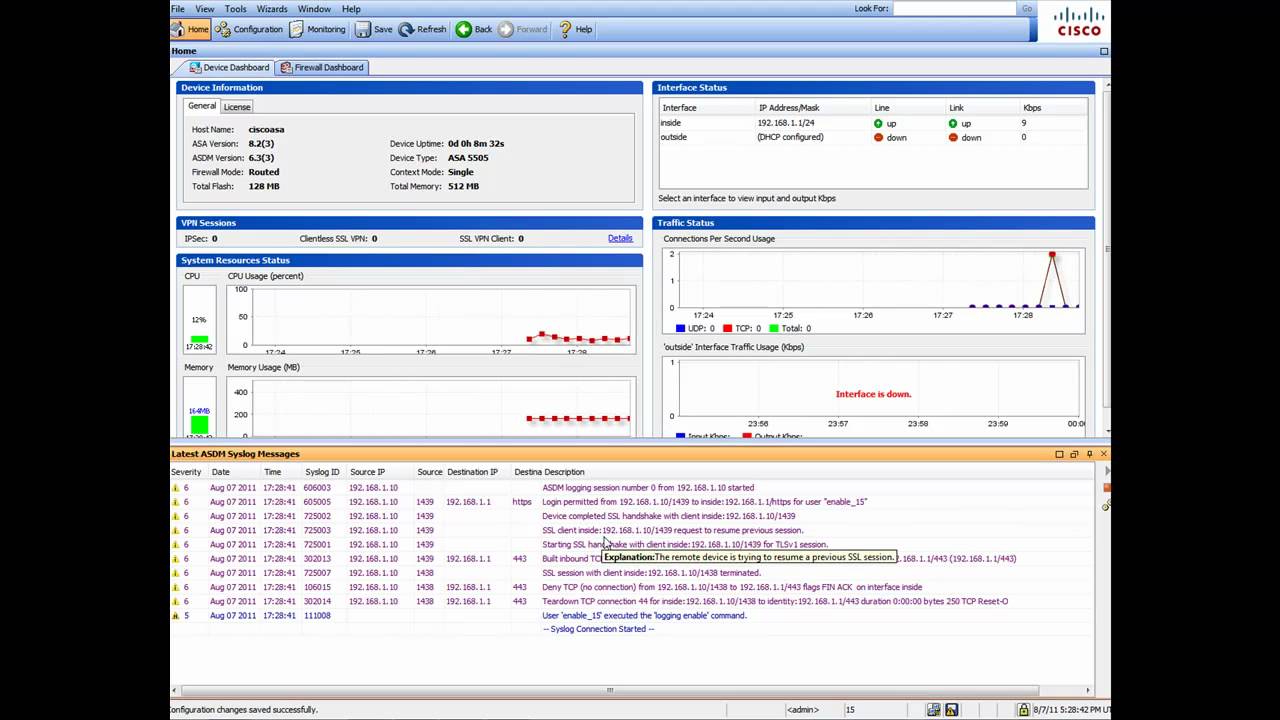
Task: Click the outside line down status icon
Action: [x=878, y=137]
